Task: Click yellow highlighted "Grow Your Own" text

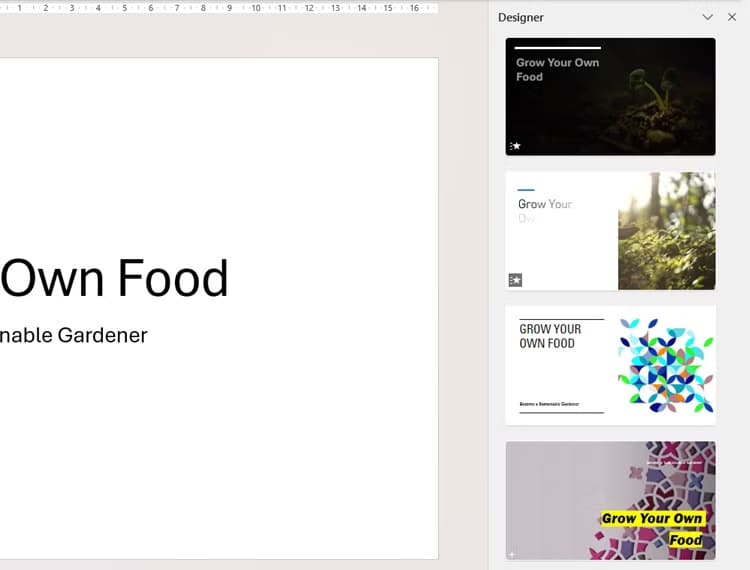Action: (652, 518)
